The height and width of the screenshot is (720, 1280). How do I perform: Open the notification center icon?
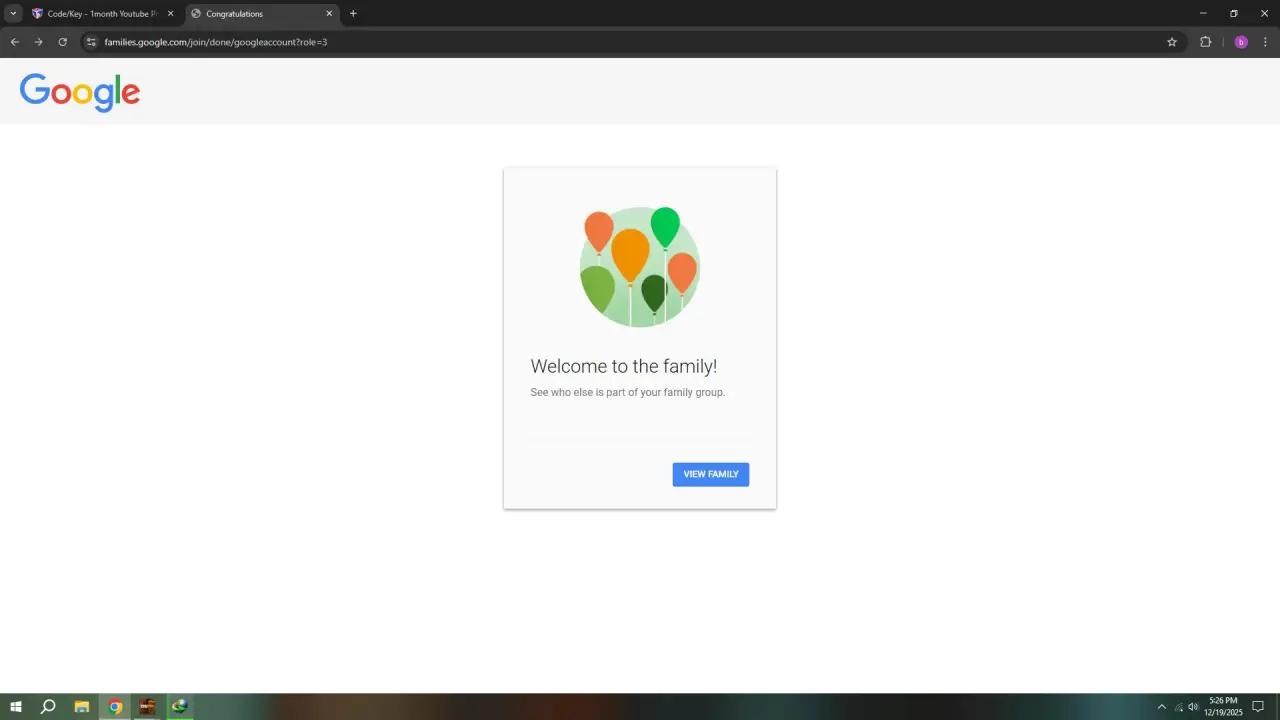1259,707
